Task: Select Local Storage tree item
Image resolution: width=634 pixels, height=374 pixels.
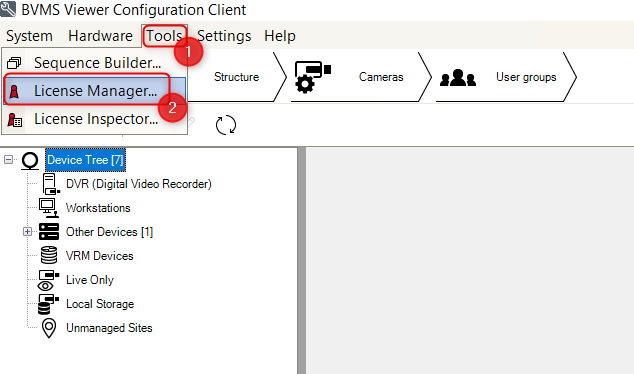Action: click(100, 304)
